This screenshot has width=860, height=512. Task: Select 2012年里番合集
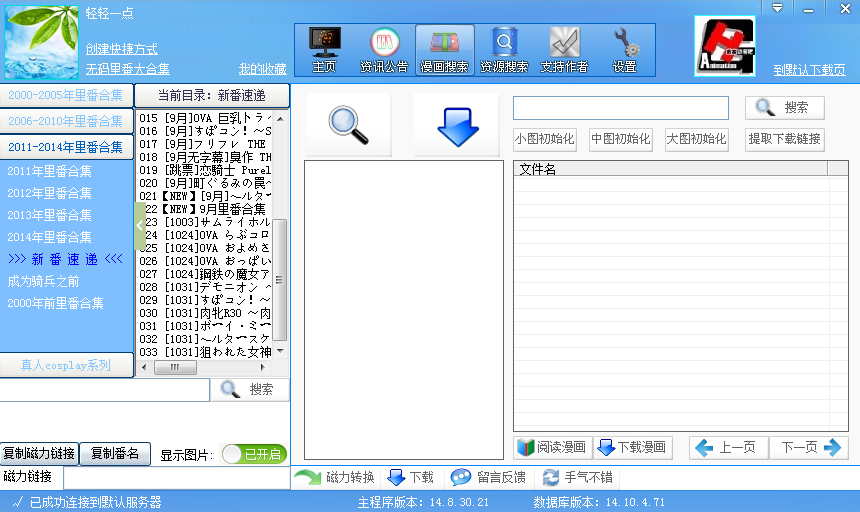coord(49,193)
